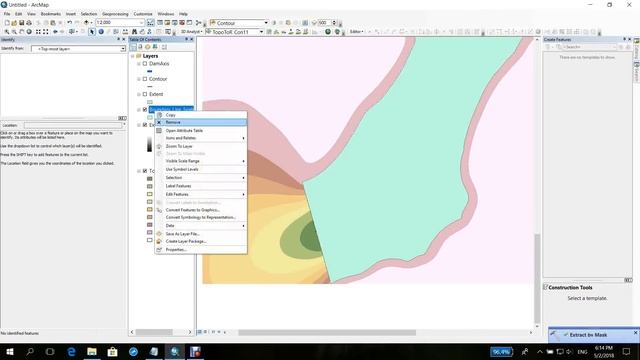The width and height of the screenshot is (640, 360).
Task: Open the Contour layer dropdown
Action: [266, 23]
